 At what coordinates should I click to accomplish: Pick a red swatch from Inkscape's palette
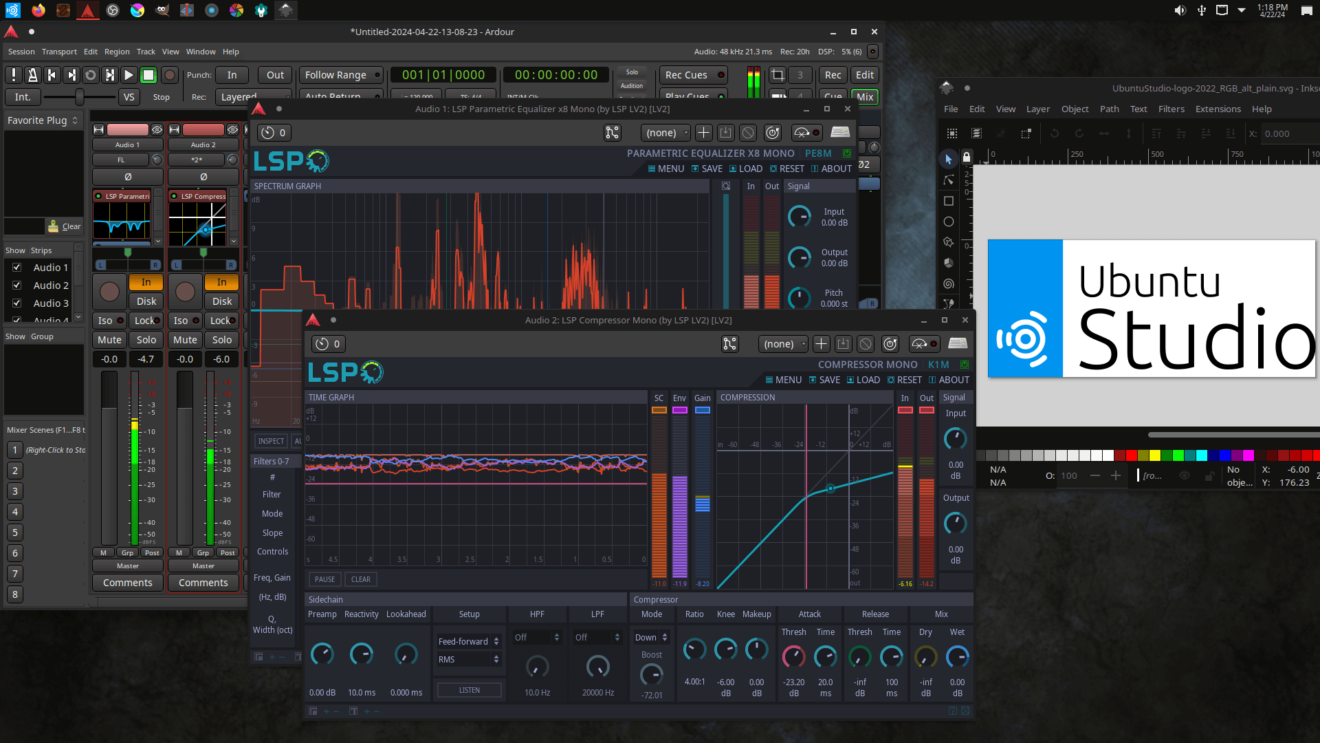click(1132, 455)
